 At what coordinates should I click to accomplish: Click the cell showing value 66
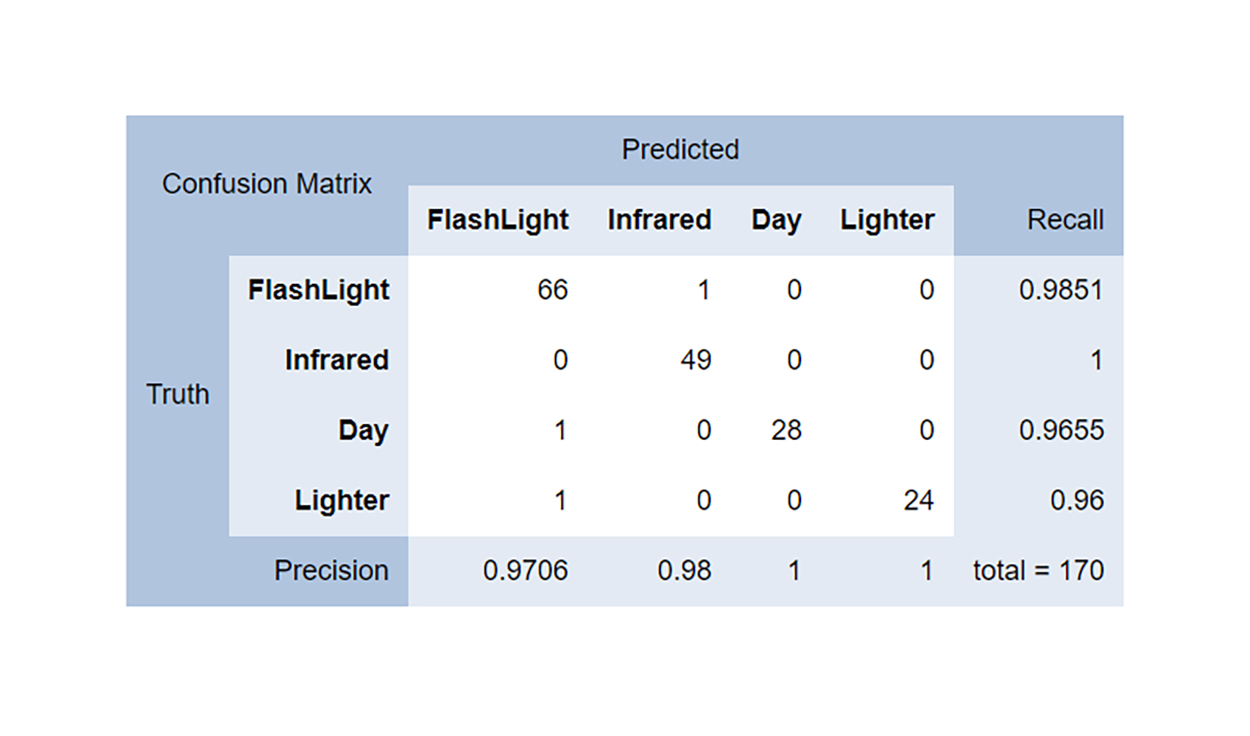[x=552, y=290]
